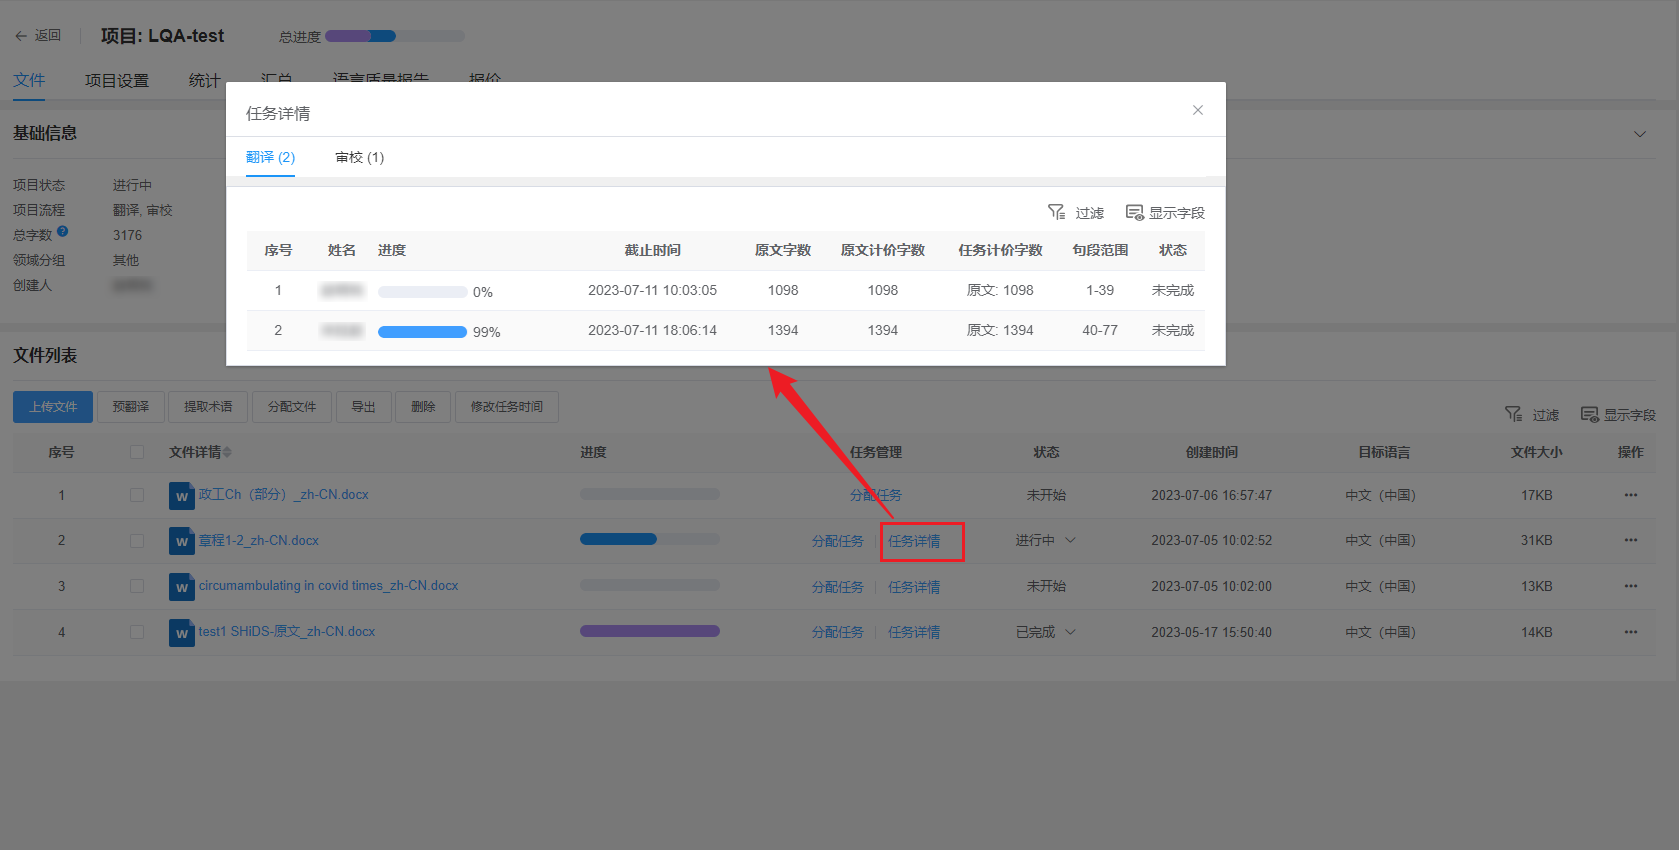
Task: Click Word icon of circumambulating in covid times file
Action: [x=181, y=587]
